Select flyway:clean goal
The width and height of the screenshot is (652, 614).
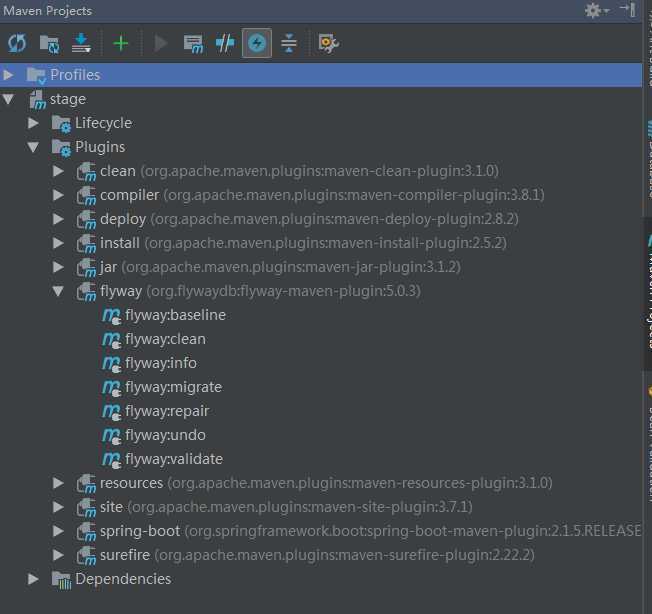pos(165,339)
